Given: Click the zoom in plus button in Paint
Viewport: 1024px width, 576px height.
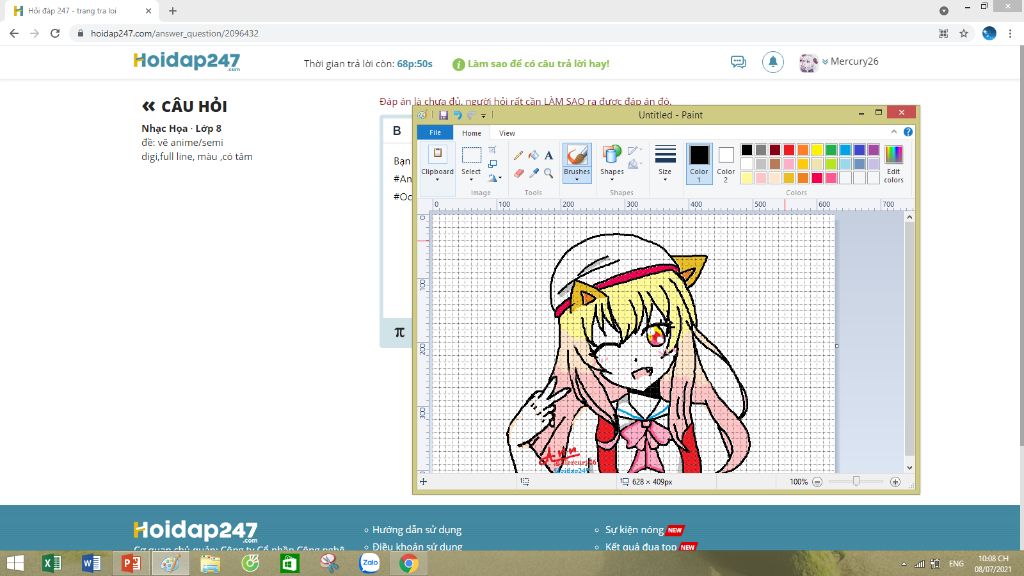Looking at the screenshot, I should (895, 482).
